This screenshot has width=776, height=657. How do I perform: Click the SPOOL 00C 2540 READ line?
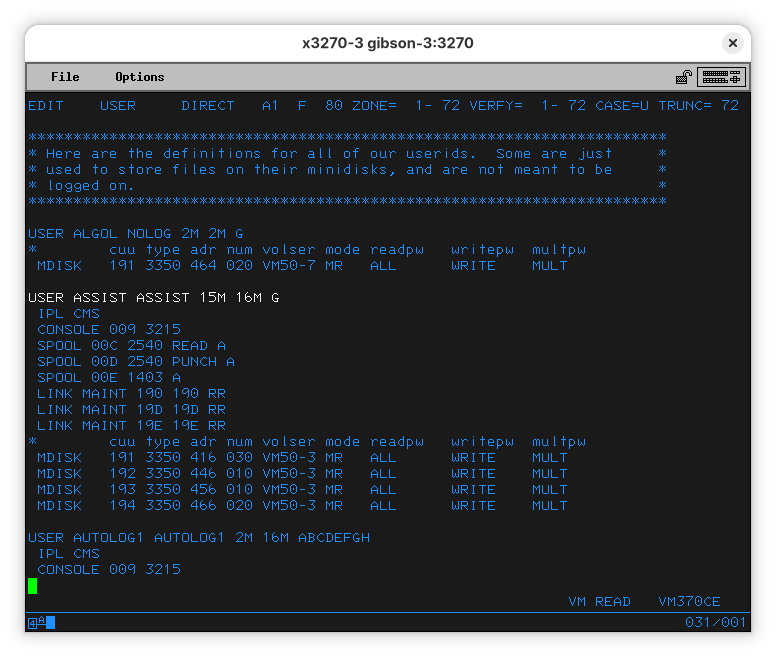(x=131, y=346)
